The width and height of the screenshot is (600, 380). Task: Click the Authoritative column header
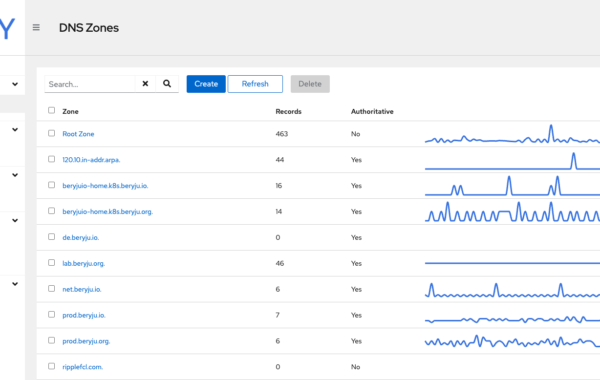pos(372,111)
